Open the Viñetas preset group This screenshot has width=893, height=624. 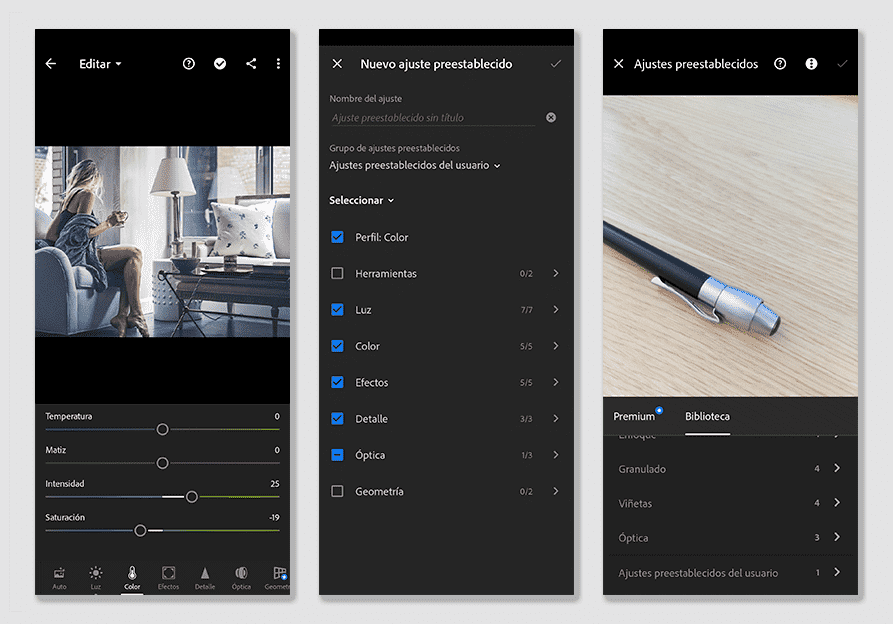[730, 503]
